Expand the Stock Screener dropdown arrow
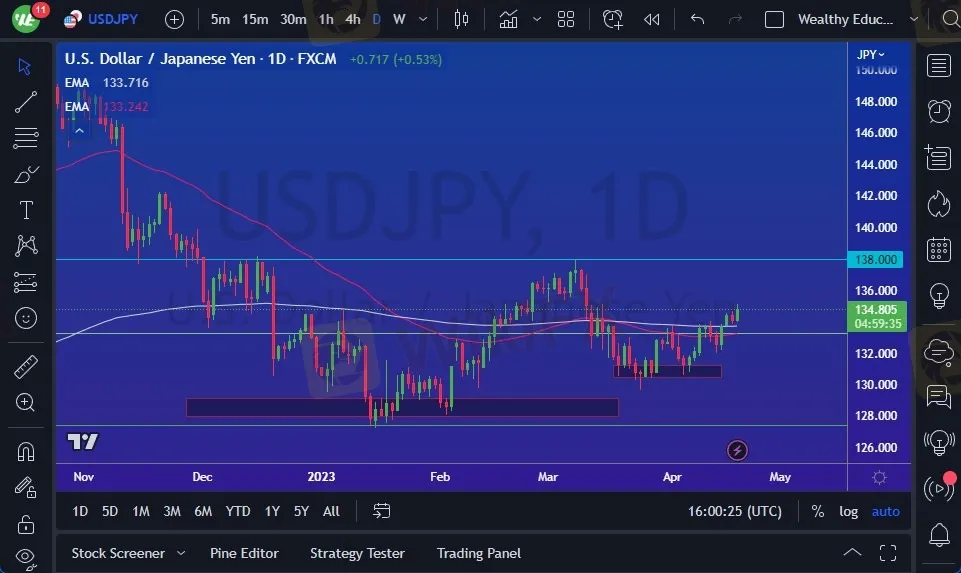961x573 pixels. [x=181, y=553]
